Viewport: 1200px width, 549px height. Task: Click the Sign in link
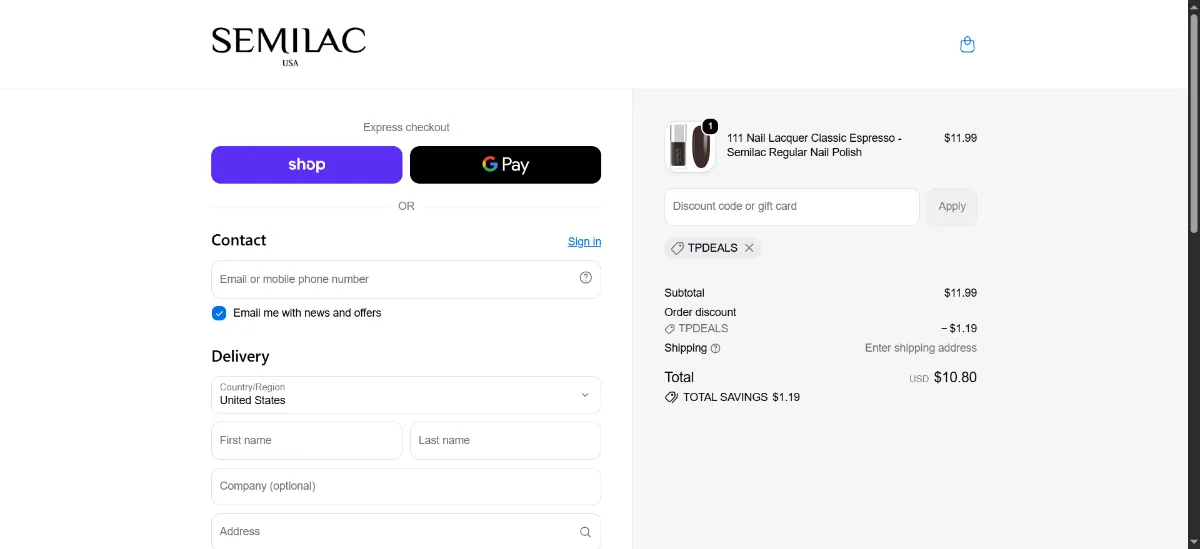[584, 242]
